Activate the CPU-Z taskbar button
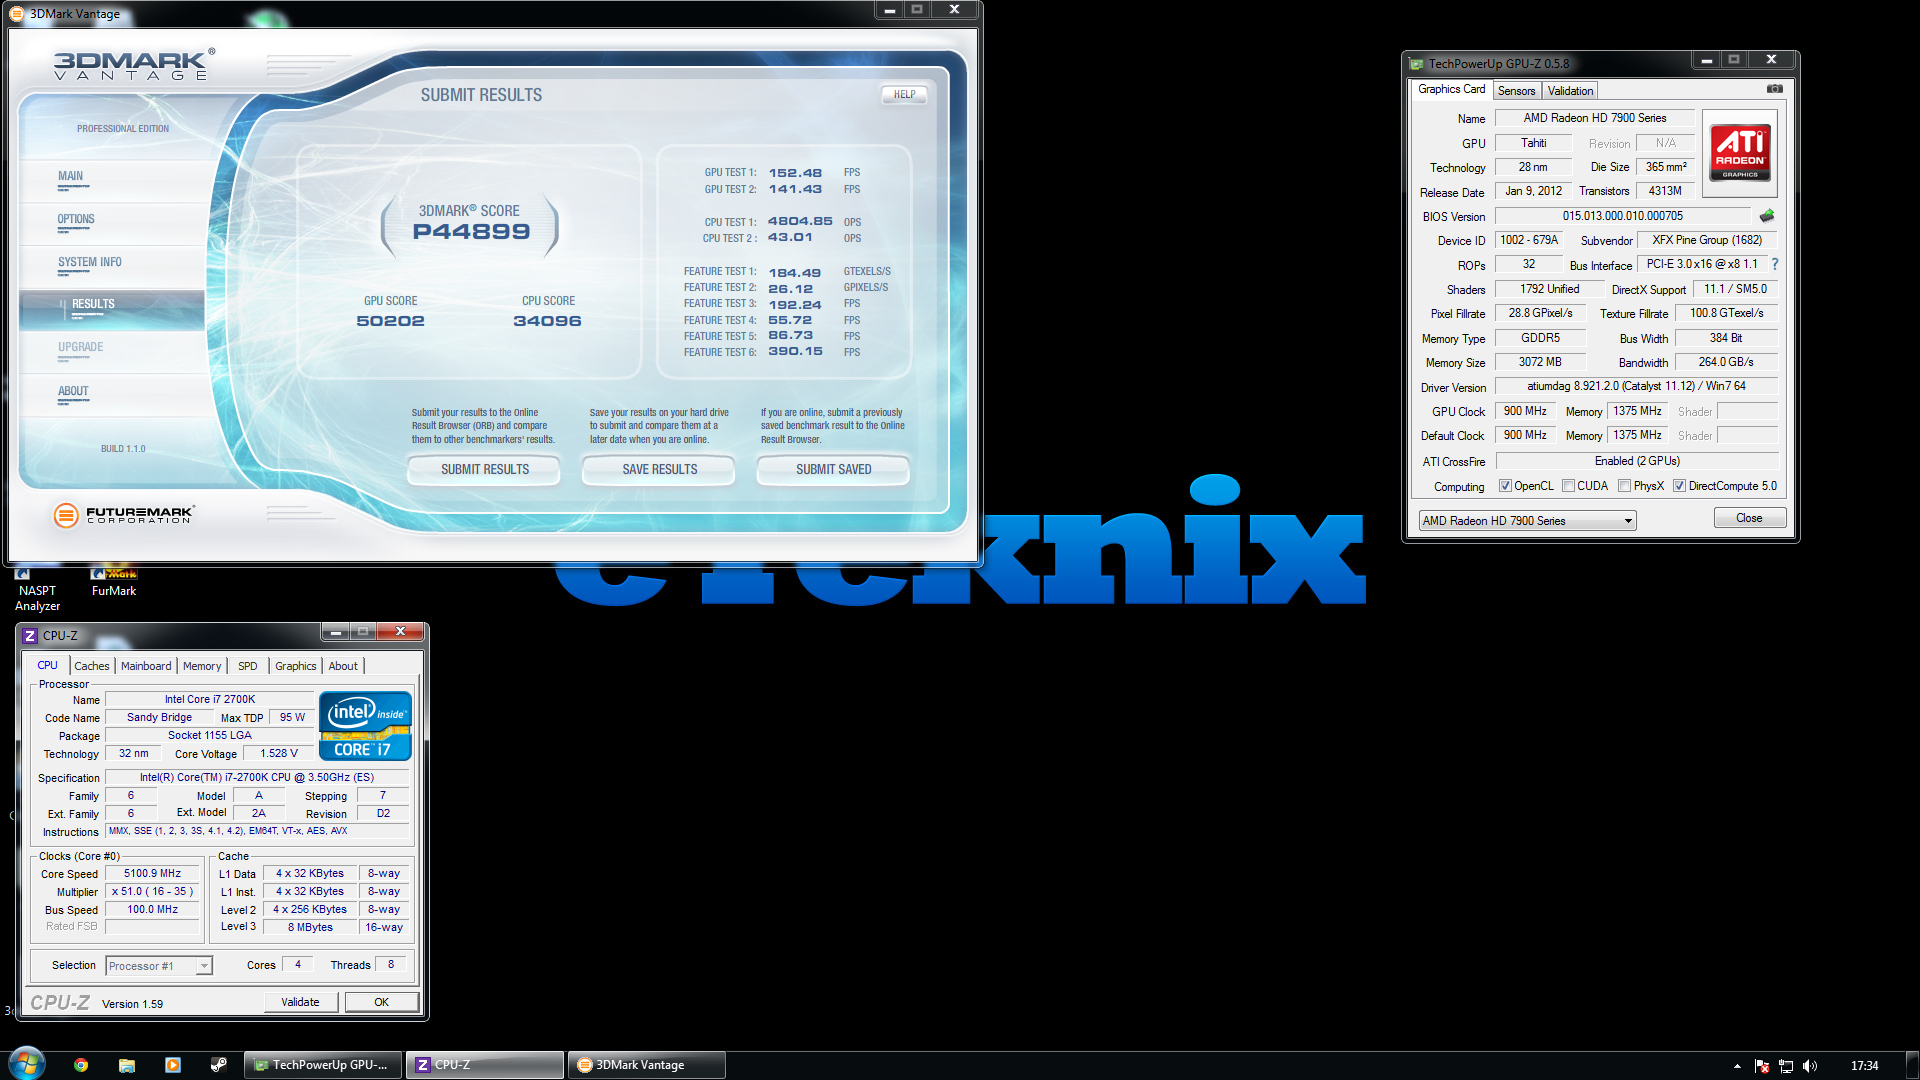The width and height of the screenshot is (1920, 1080). pyautogui.click(x=486, y=1065)
